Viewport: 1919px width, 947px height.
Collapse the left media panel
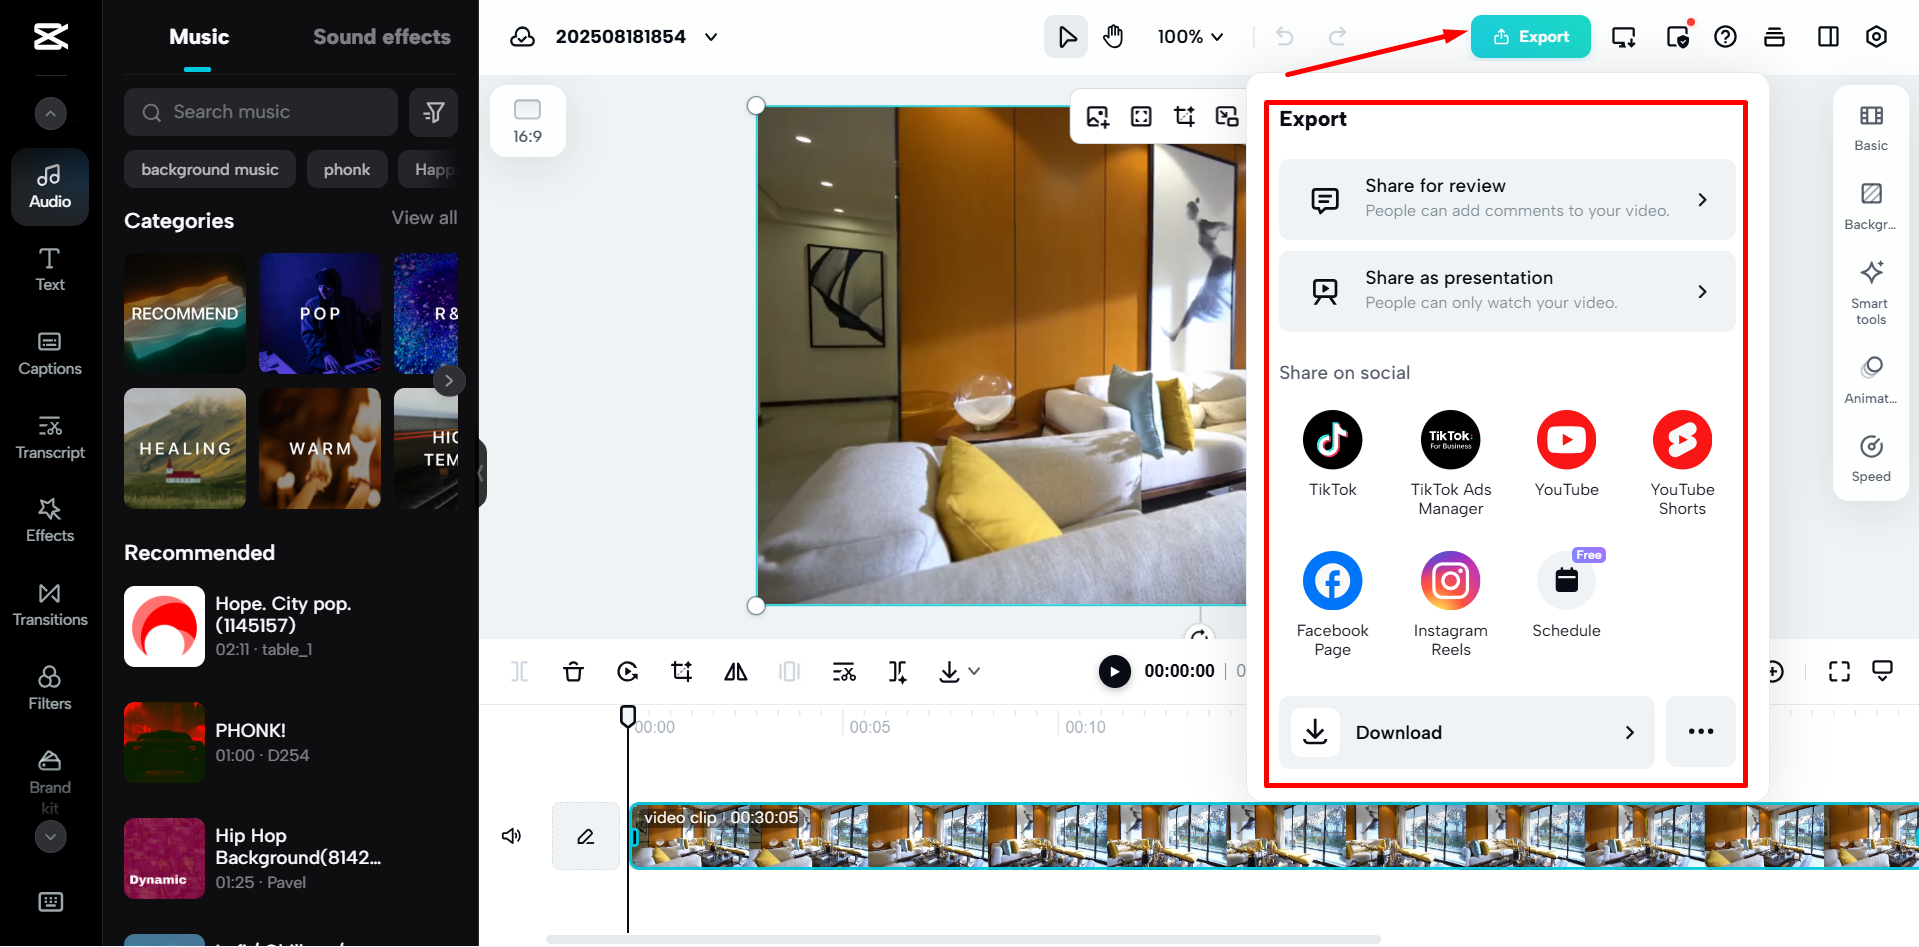tap(481, 473)
